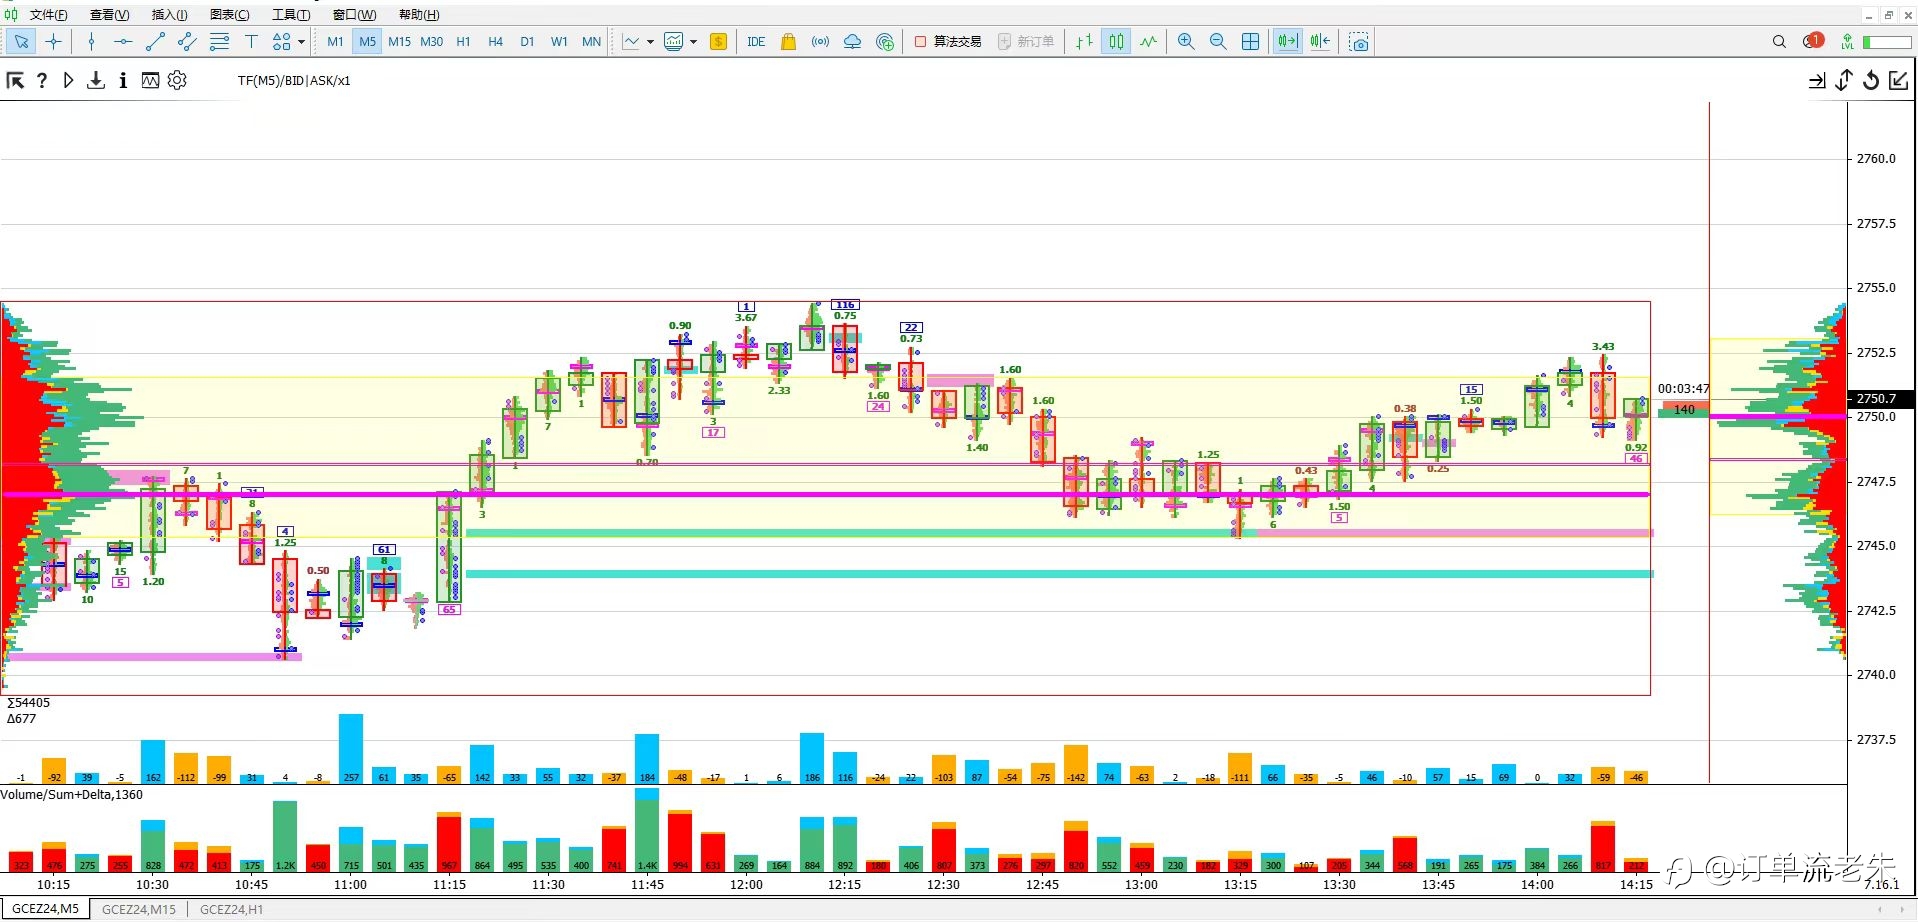
Task: Open the Market shopping bag icon
Action: [788, 41]
